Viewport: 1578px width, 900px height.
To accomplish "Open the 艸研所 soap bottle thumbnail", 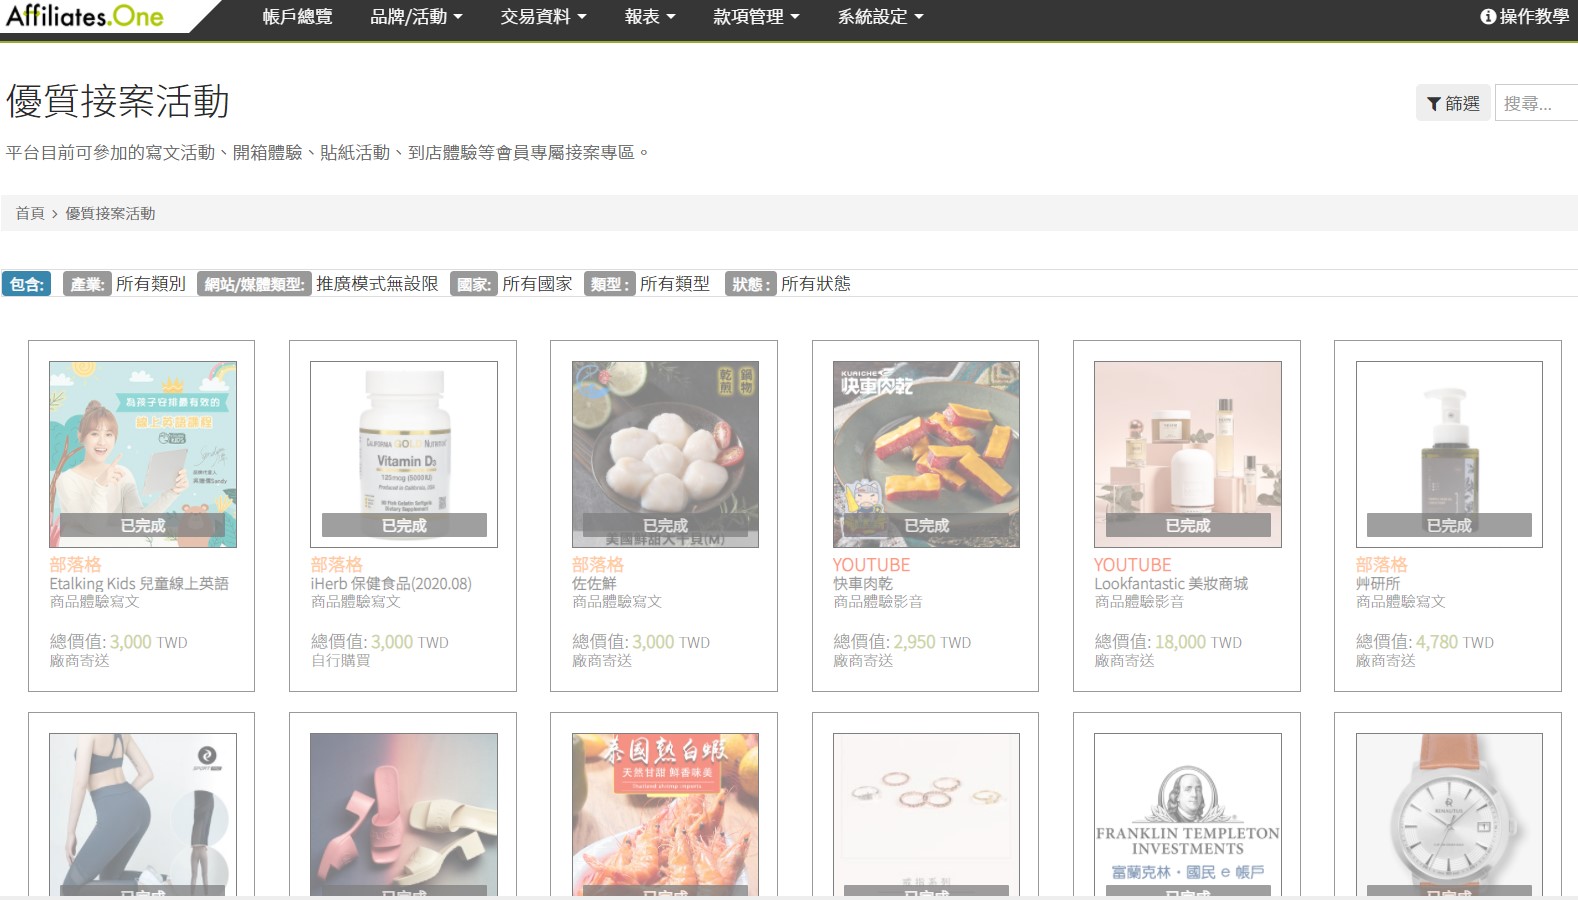I will (1449, 454).
